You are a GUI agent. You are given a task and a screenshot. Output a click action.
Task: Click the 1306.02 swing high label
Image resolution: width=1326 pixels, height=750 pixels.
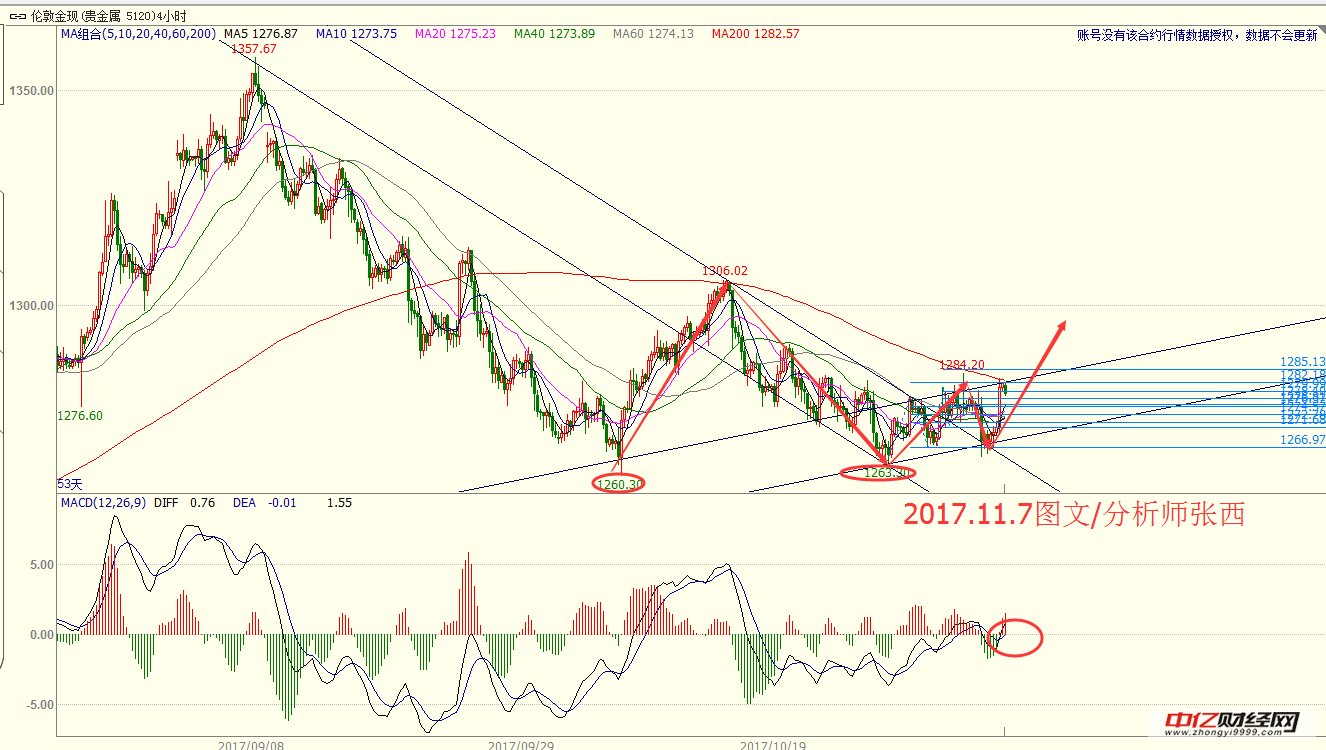[x=724, y=271]
